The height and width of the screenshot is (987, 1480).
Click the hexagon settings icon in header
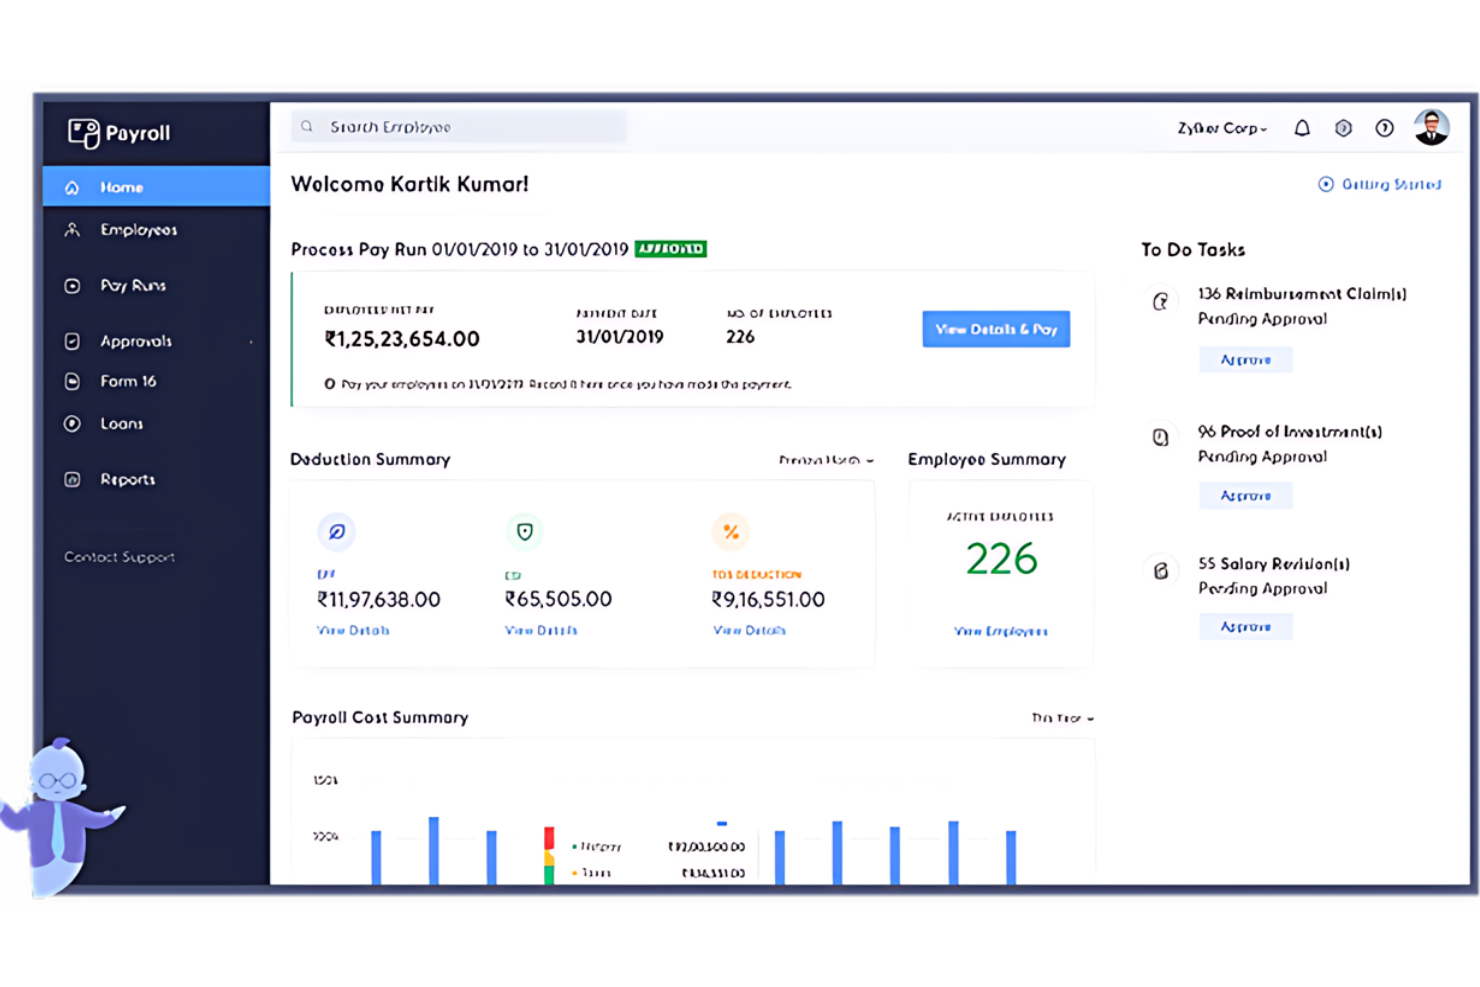tap(1343, 128)
